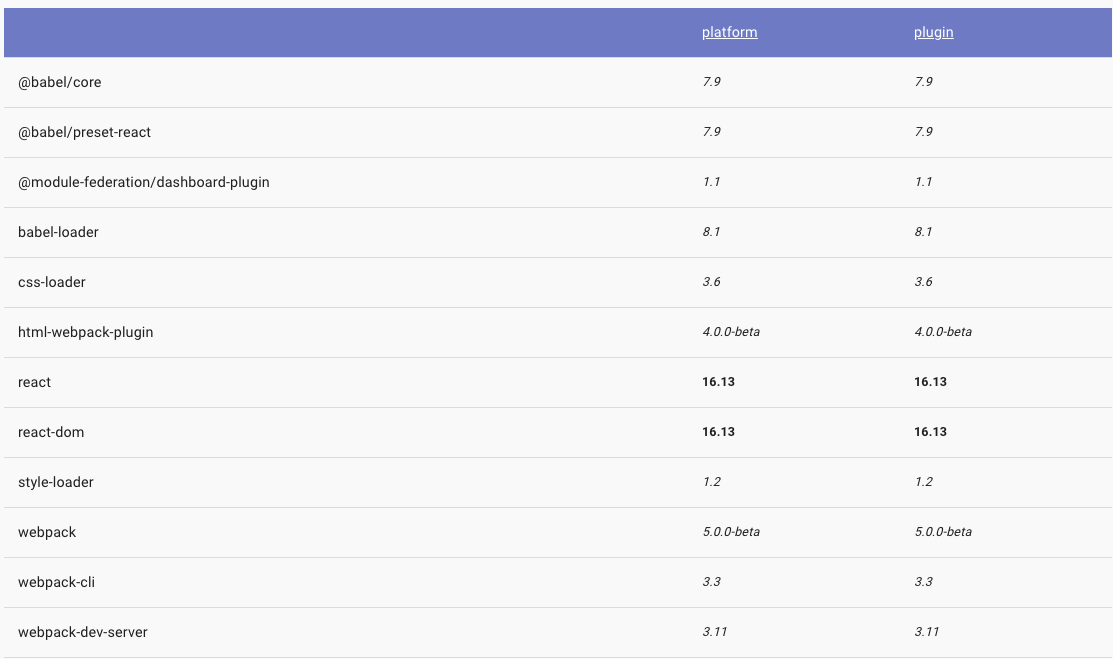Select @module-federation/dashboard-plugin row name

coord(143,183)
